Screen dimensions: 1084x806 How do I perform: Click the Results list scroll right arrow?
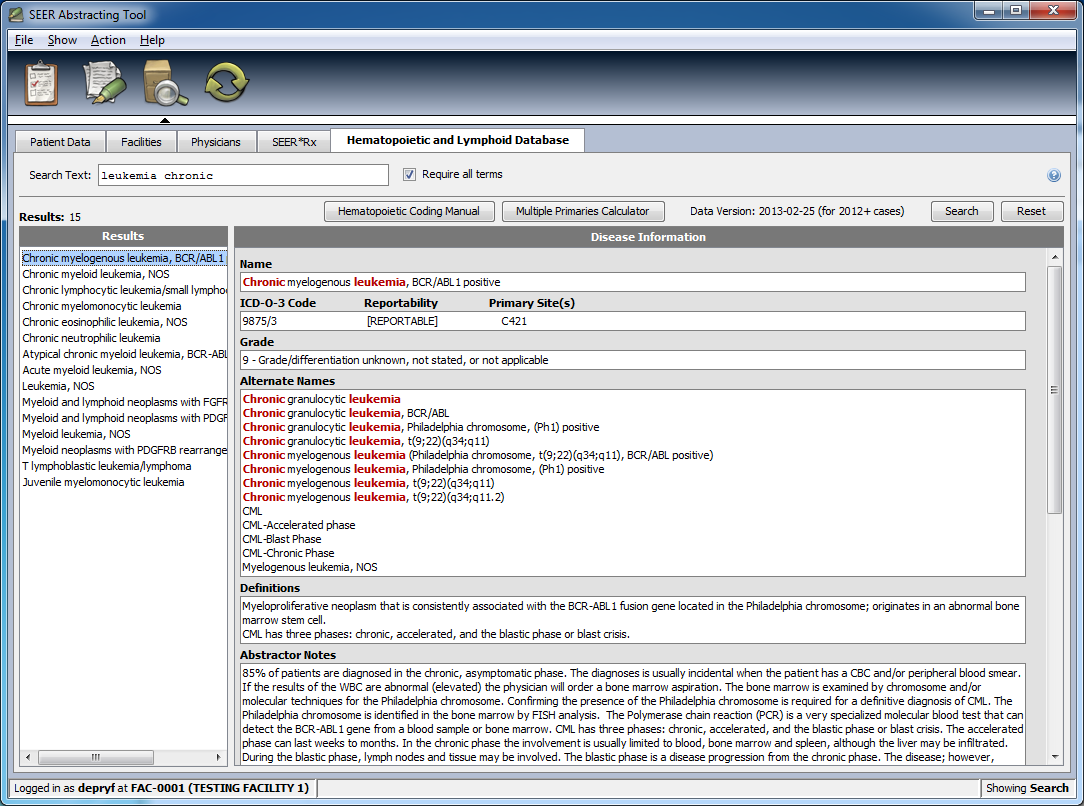(x=218, y=758)
